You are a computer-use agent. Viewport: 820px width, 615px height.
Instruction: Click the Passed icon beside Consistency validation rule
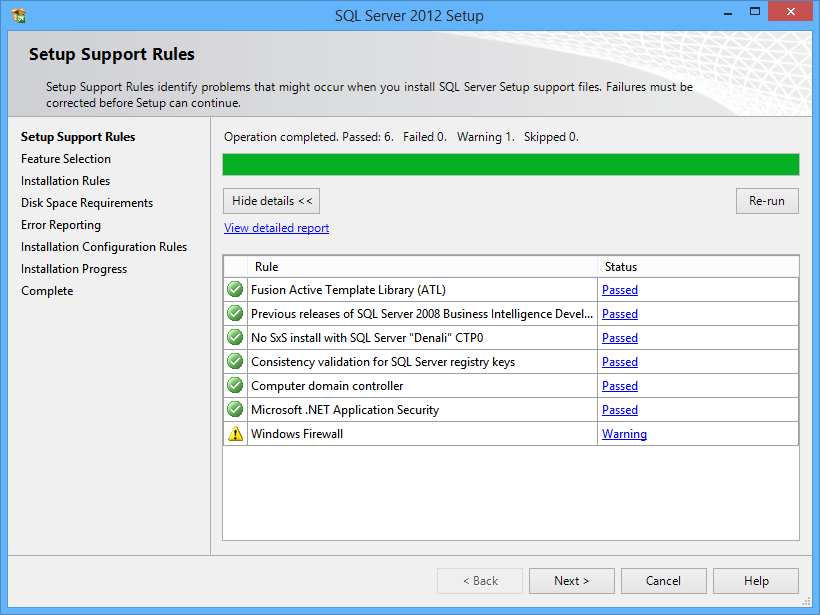(234, 361)
